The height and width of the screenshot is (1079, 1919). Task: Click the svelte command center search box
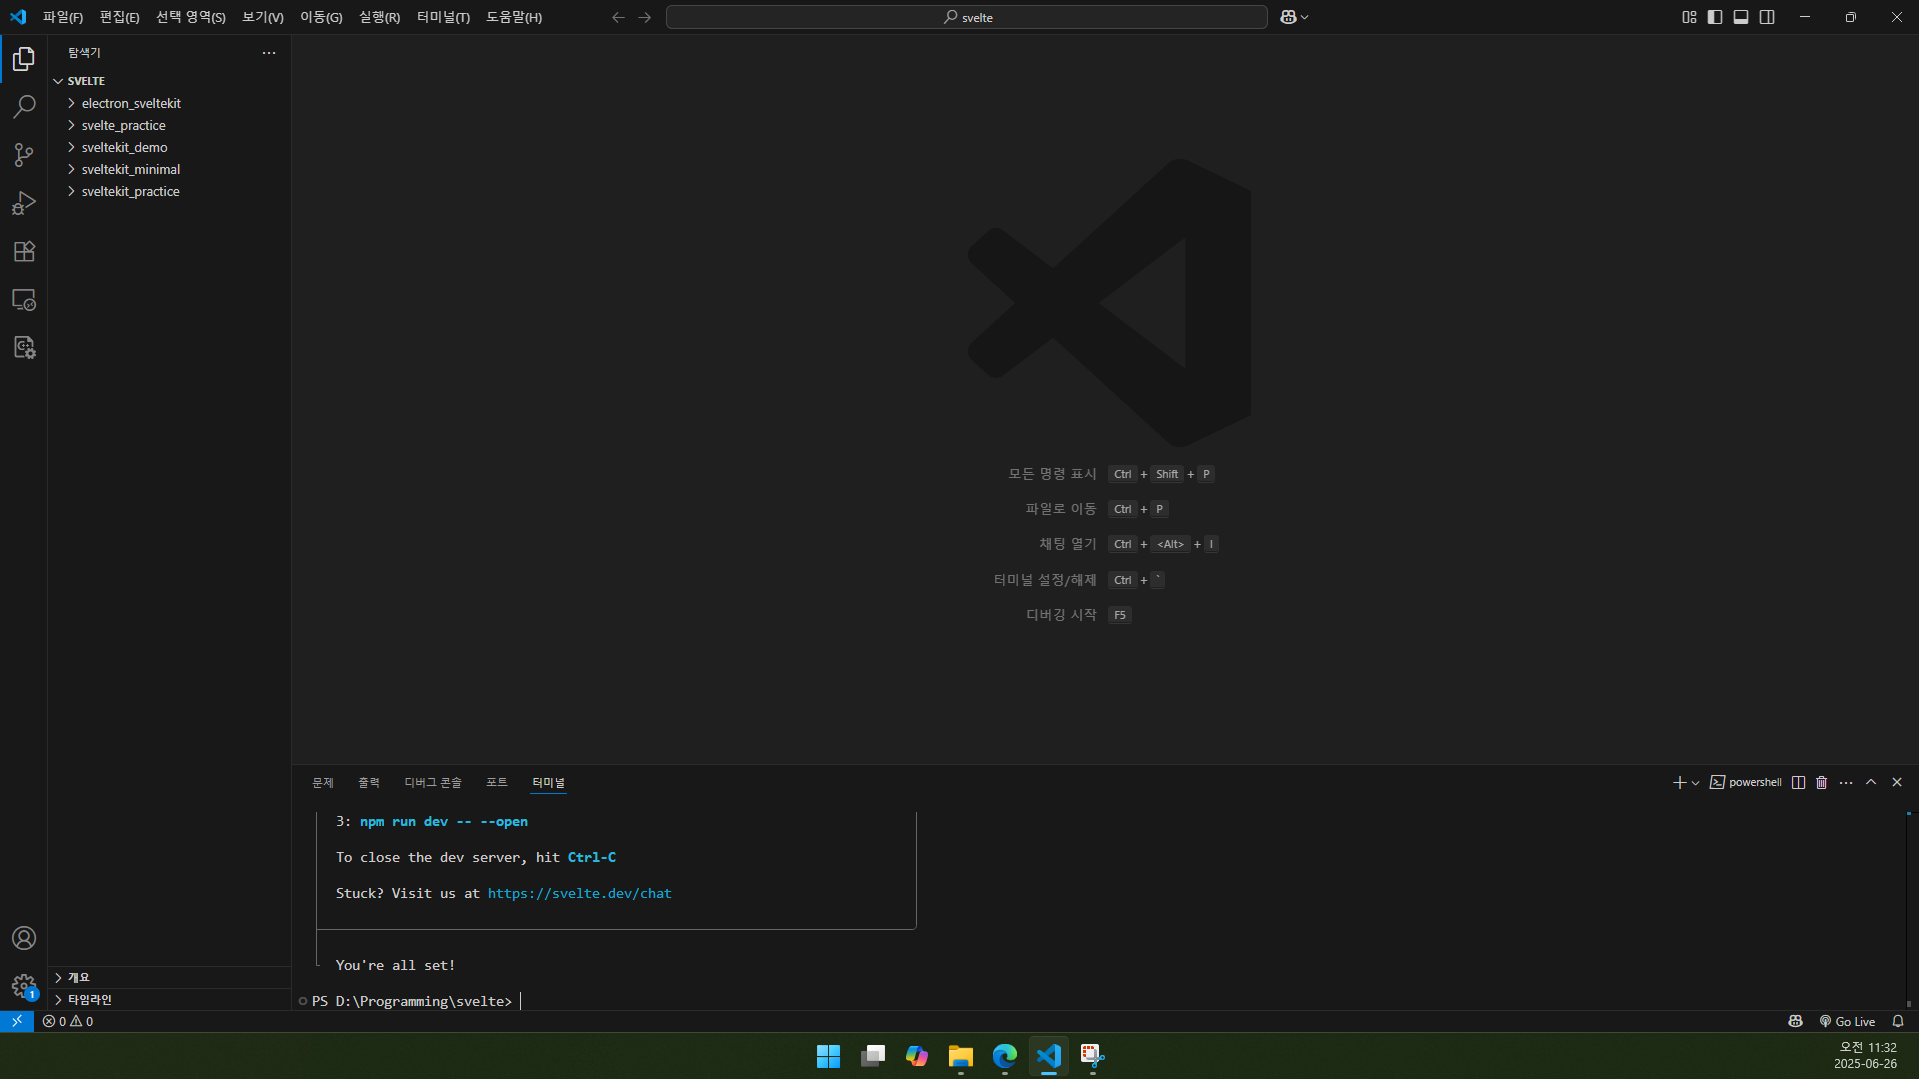967,17
